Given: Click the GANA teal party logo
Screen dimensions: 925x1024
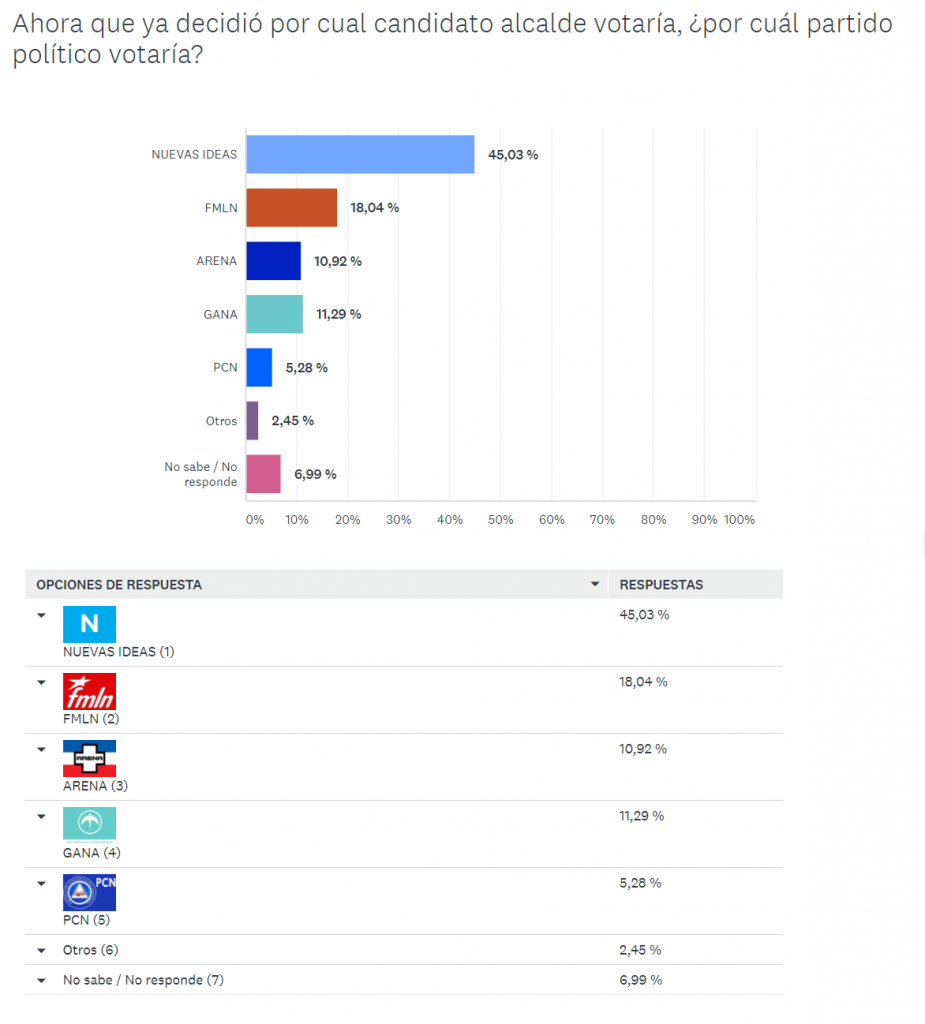Looking at the screenshot, I should (89, 824).
